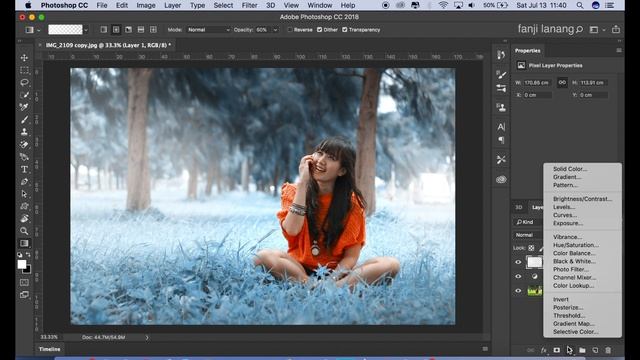Create a new layer group folder
The height and width of the screenshot is (360, 640).
(x=582, y=350)
